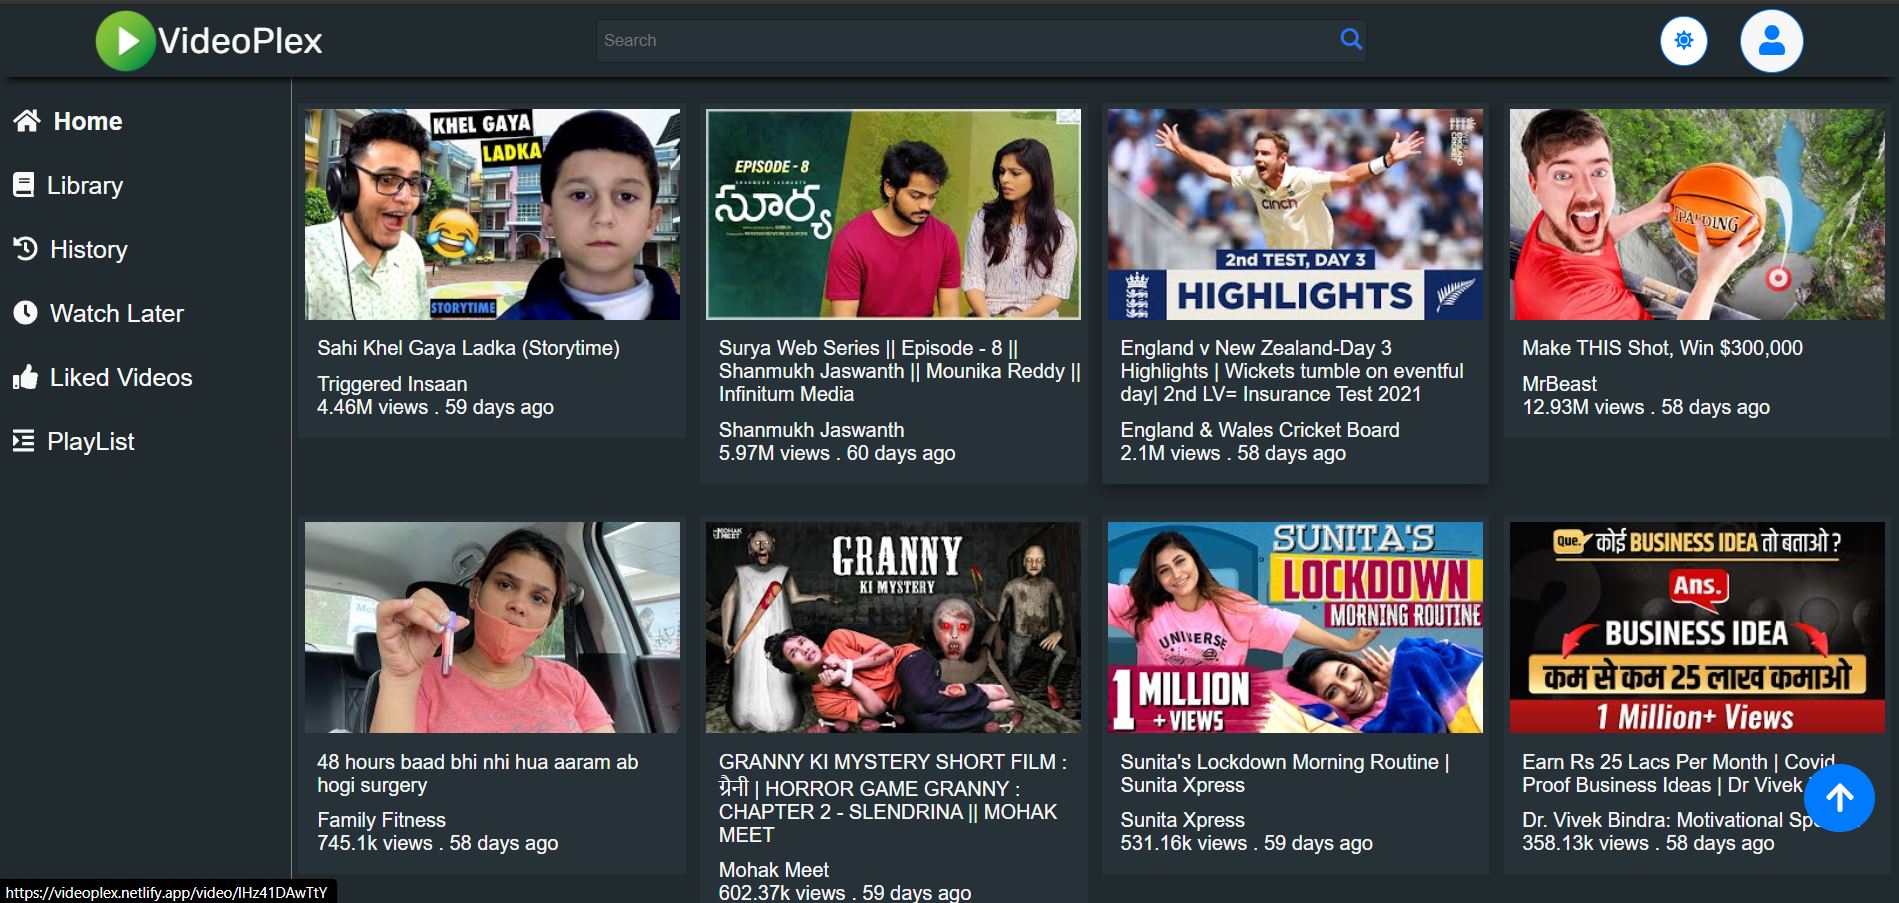
Task: Click title "48 hours baad bhi nhi hua aaram"
Action: (477, 773)
